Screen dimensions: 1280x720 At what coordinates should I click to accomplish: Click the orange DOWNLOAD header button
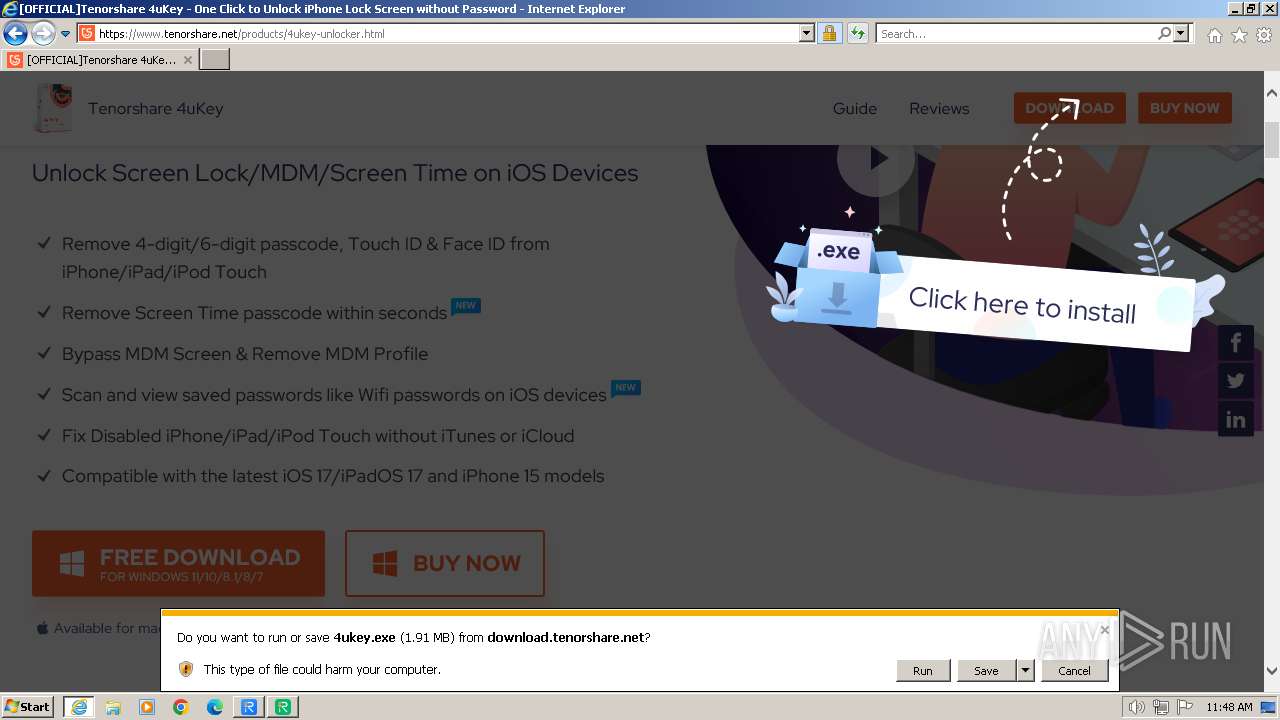point(1070,108)
